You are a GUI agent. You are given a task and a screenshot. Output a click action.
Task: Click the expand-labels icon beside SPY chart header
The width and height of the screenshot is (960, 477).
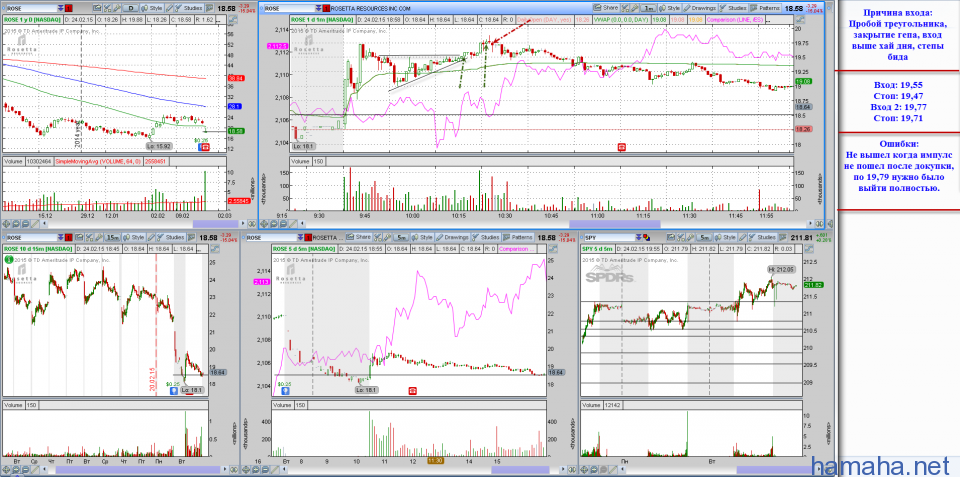[809, 248]
